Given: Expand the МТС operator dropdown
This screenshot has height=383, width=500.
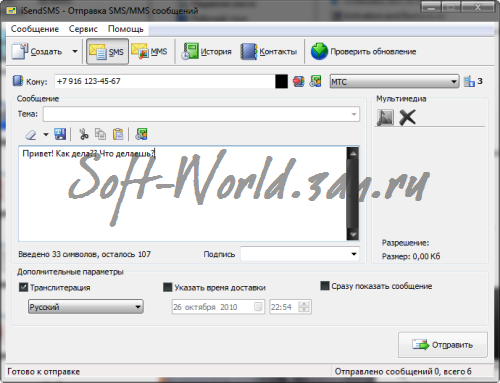Looking at the screenshot, I should [x=394, y=81].
